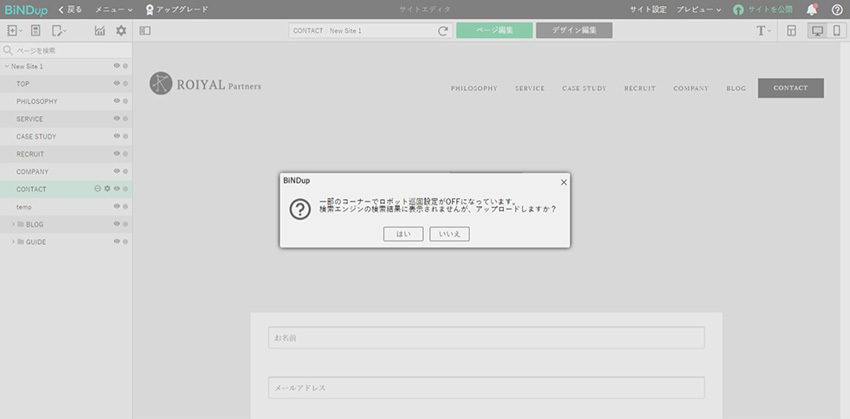
Task: Click the はい button in the dialog
Action: coord(403,233)
